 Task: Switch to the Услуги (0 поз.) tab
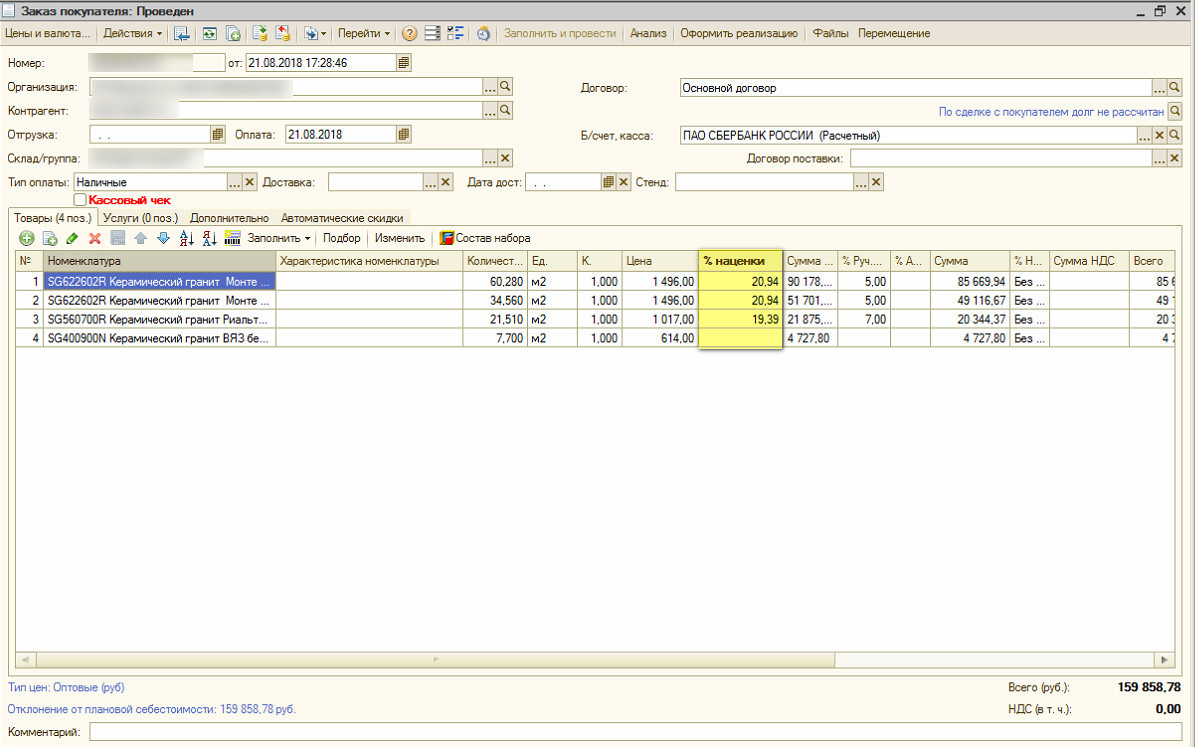[140, 217]
